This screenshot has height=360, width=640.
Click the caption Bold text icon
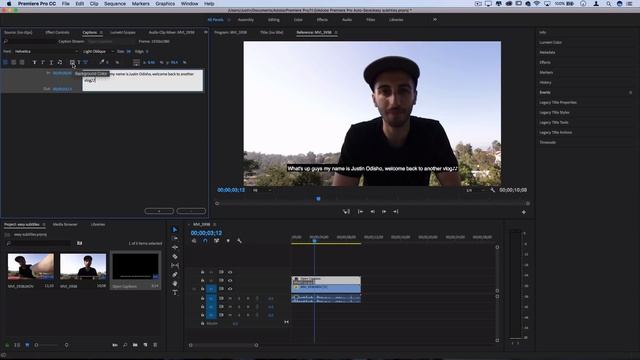coord(34,62)
